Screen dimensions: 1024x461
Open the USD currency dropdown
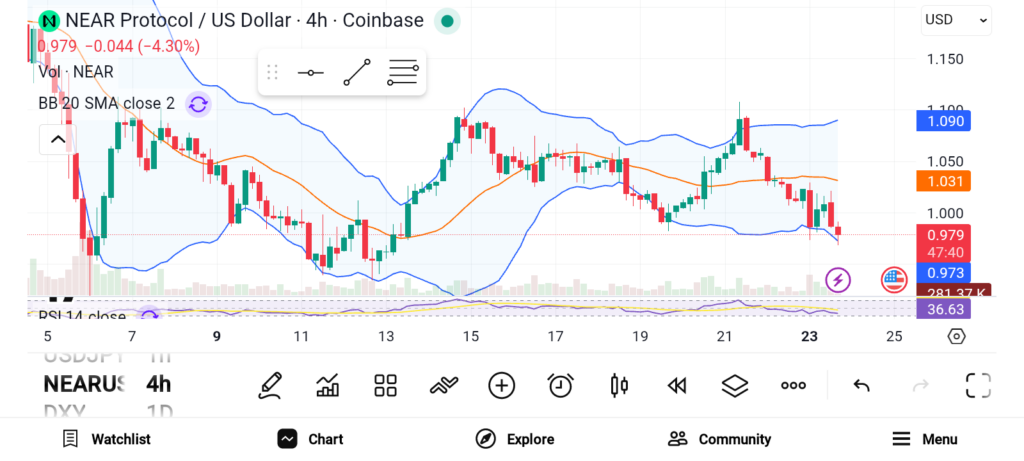coord(956,19)
